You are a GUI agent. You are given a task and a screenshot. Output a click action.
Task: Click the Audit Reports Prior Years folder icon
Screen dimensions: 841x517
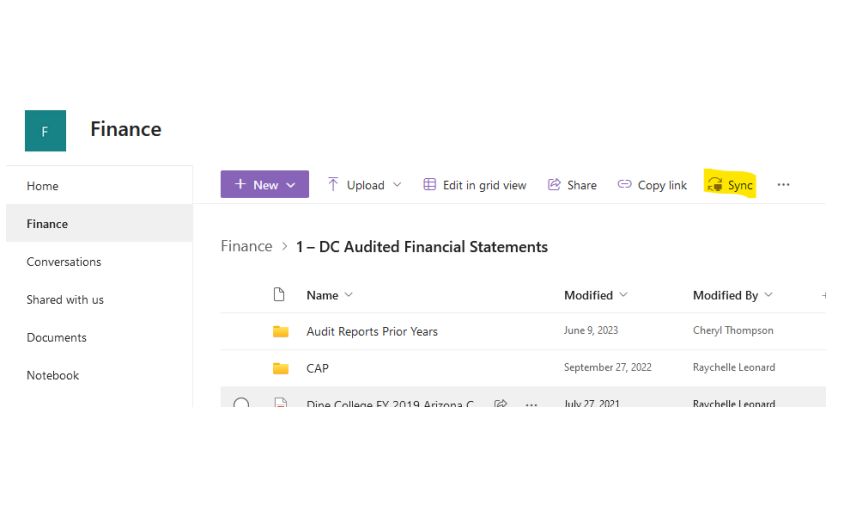281,331
